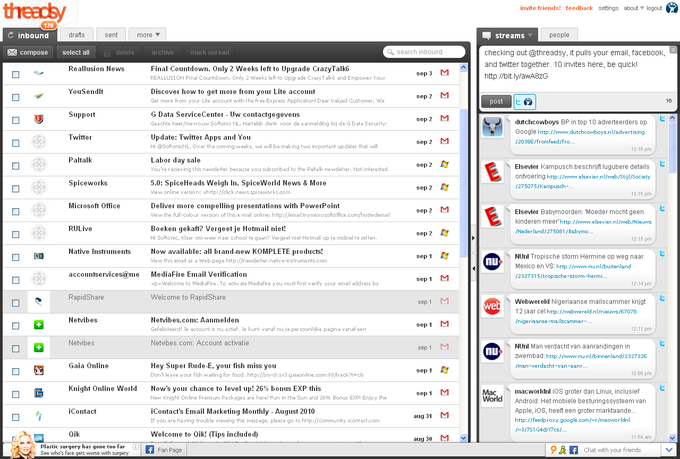Open the drafts tab

[x=76, y=35]
